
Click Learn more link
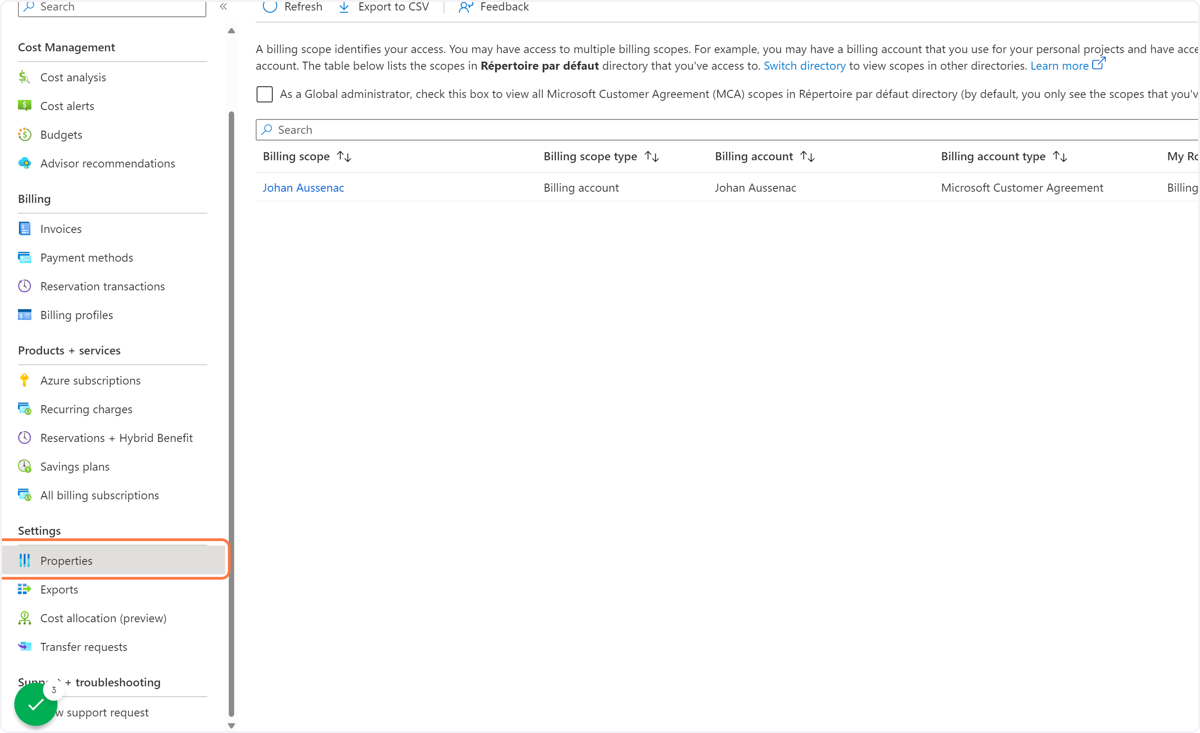pos(1059,66)
